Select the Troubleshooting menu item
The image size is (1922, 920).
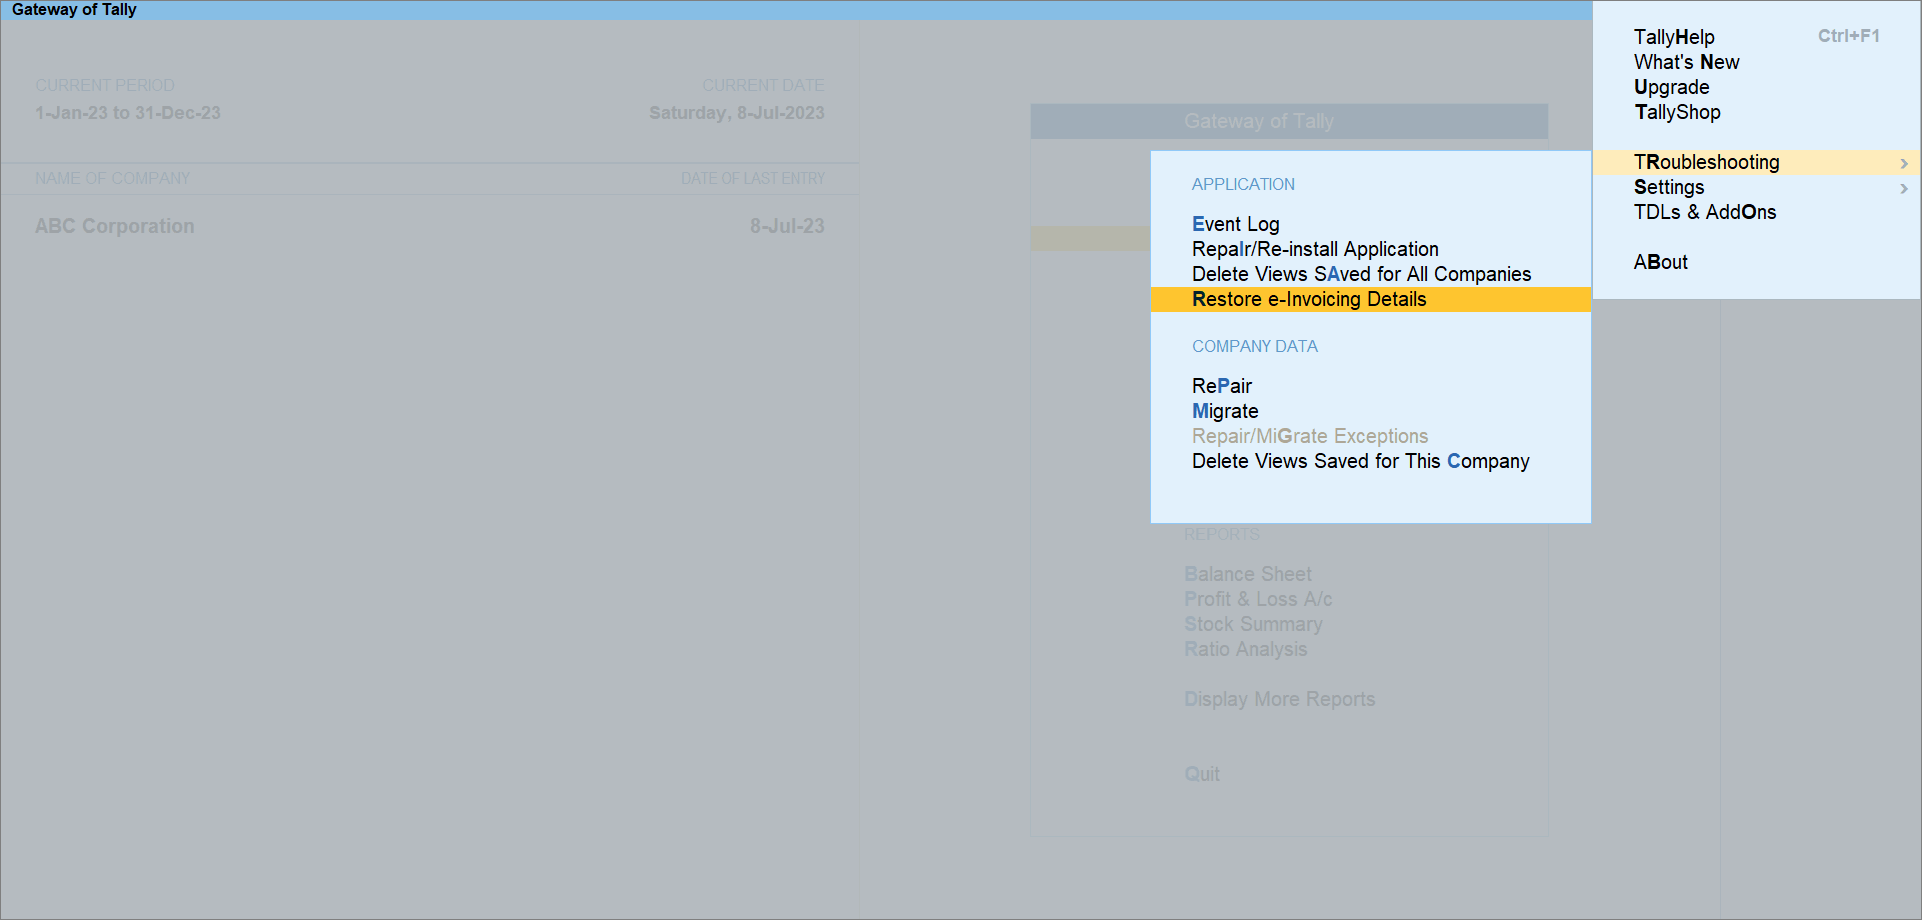(1756, 162)
